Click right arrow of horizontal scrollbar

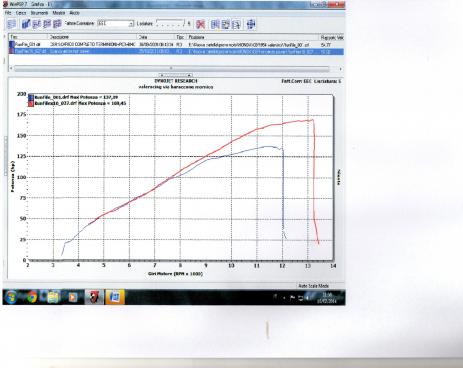click(x=340, y=69)
